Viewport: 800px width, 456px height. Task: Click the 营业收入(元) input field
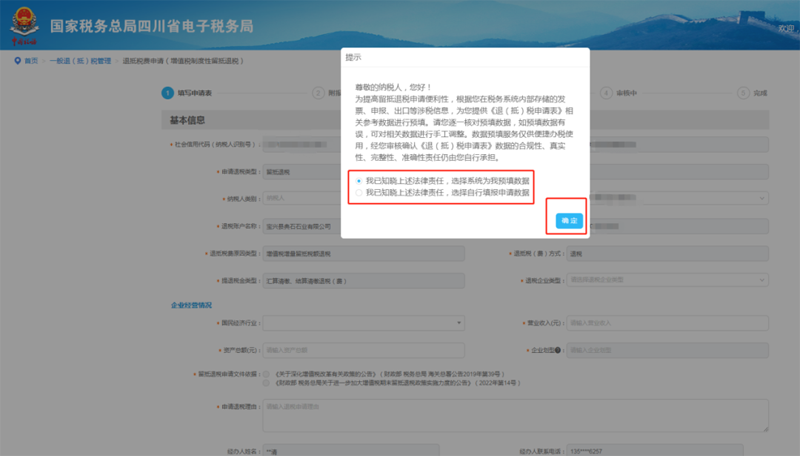coord(667,324)
